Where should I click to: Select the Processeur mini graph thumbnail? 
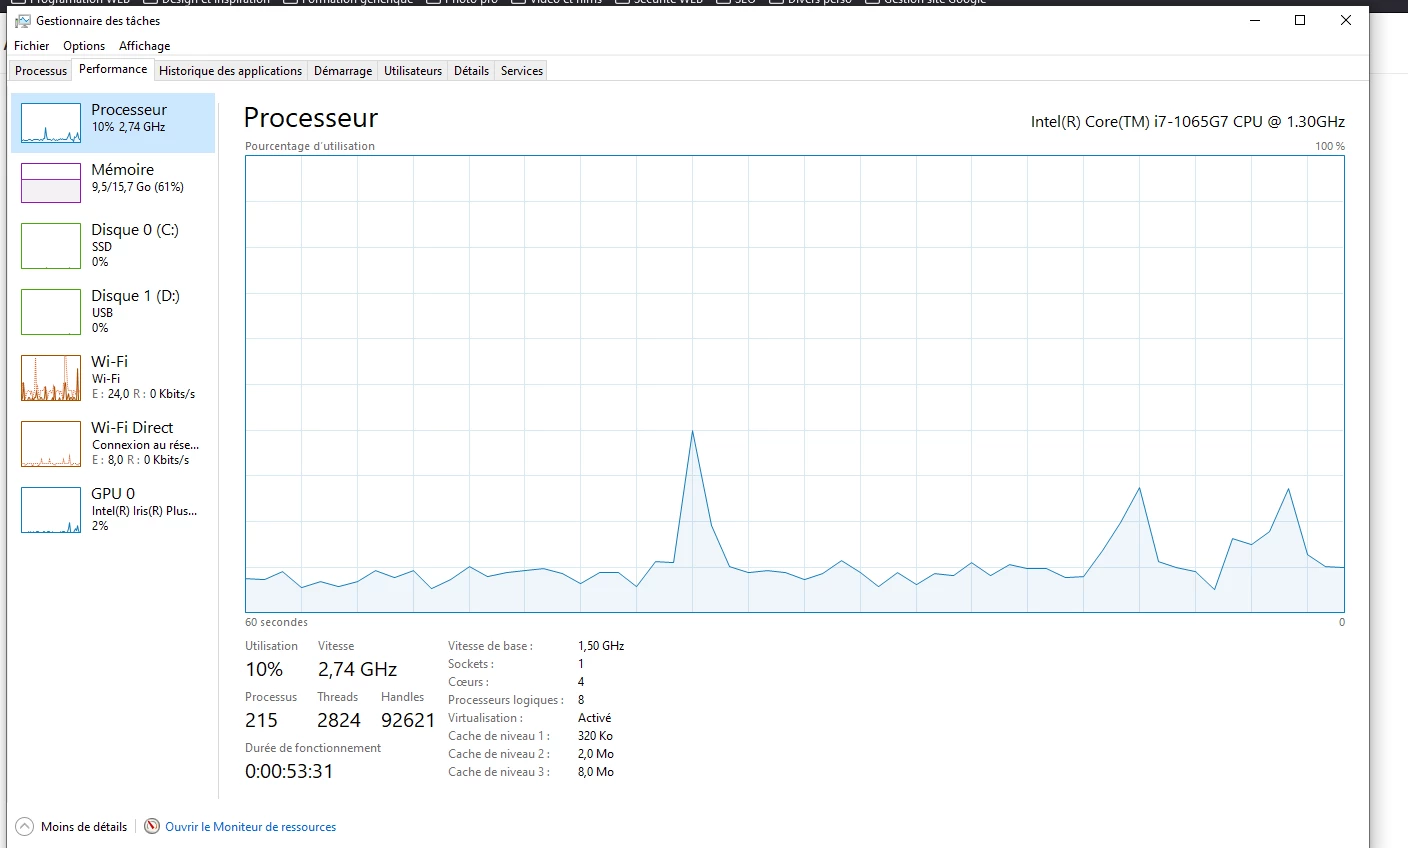click(x=51, y=123)
